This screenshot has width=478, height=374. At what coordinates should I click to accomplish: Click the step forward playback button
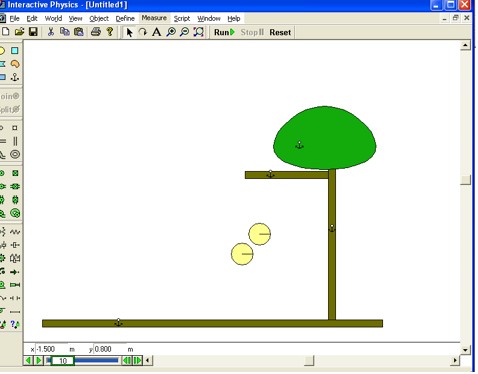[138, 360]
